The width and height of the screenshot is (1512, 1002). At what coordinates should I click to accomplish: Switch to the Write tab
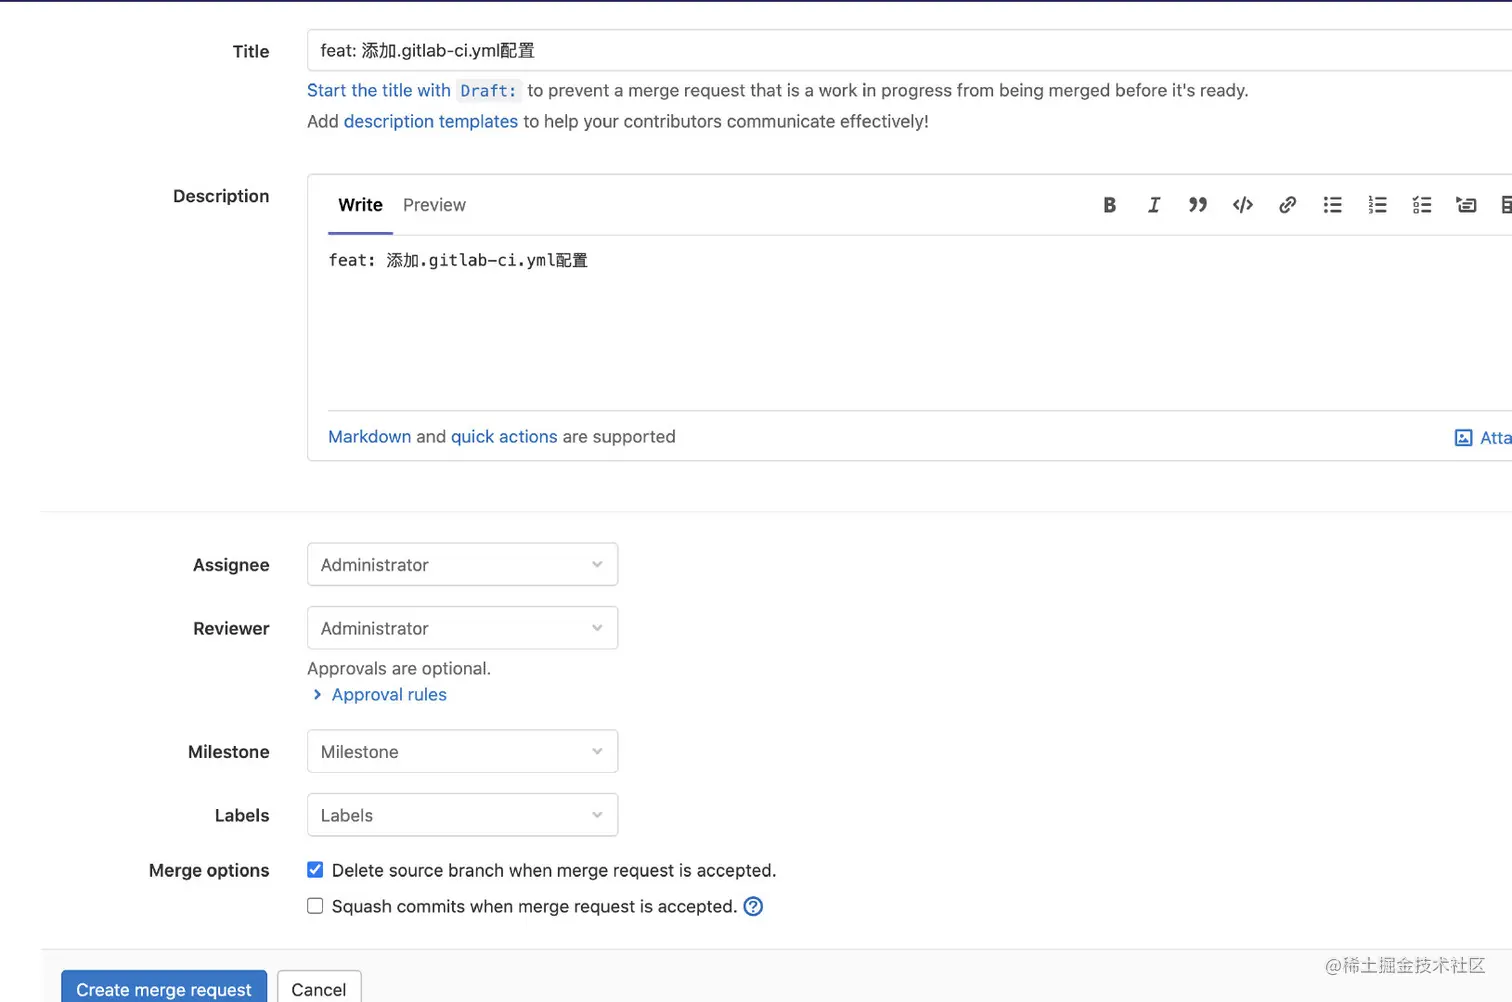[360, 205]
